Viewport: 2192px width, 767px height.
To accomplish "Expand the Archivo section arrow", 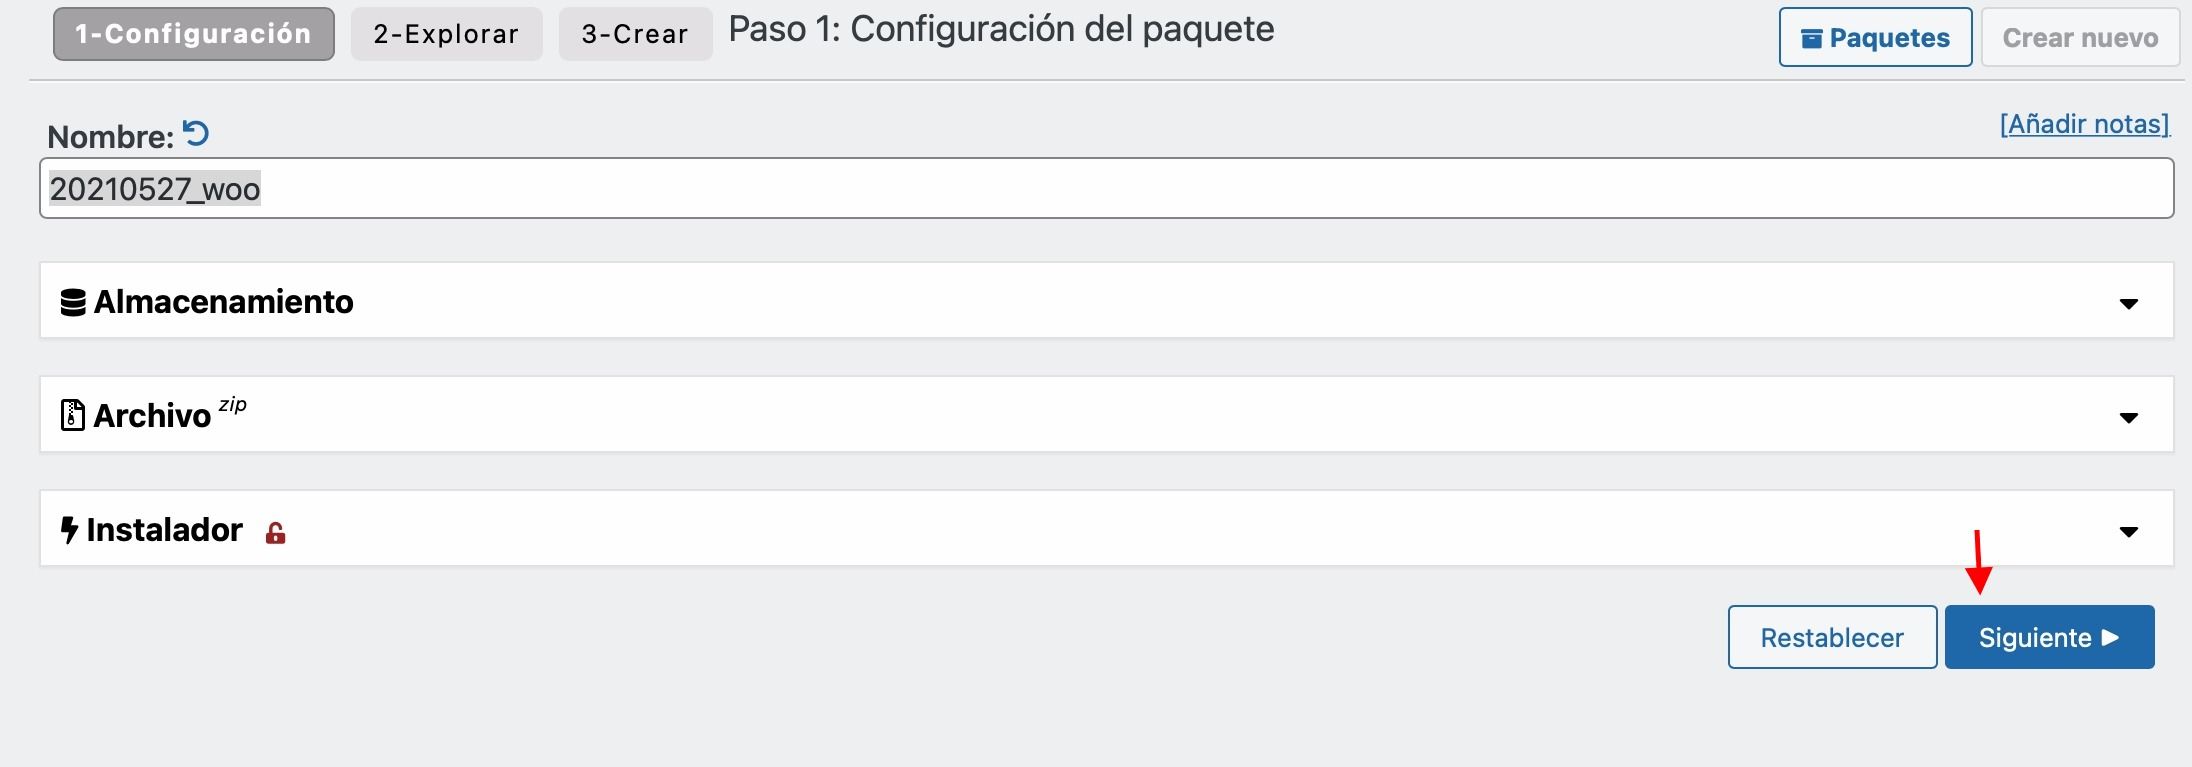I will (2129, 417).
